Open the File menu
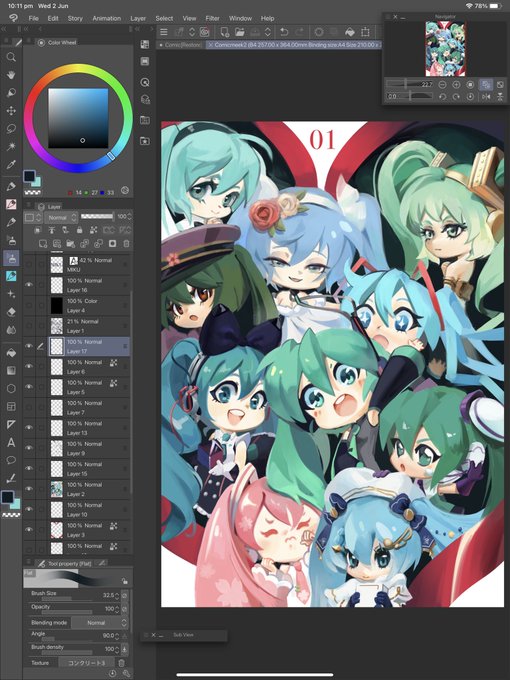Viewport: 510px width, 680px height. click(33, 18)
